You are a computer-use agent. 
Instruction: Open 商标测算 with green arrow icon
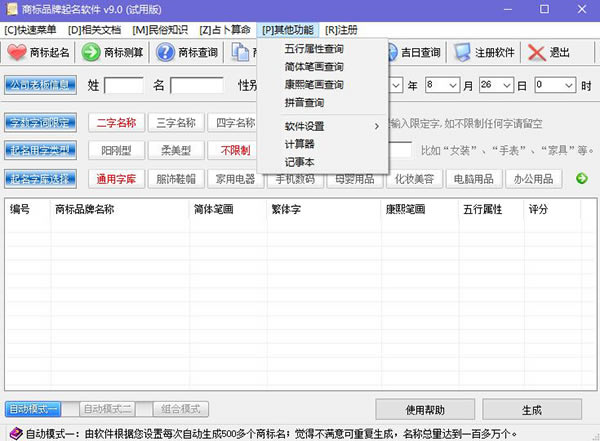click(x=91, y=53)
